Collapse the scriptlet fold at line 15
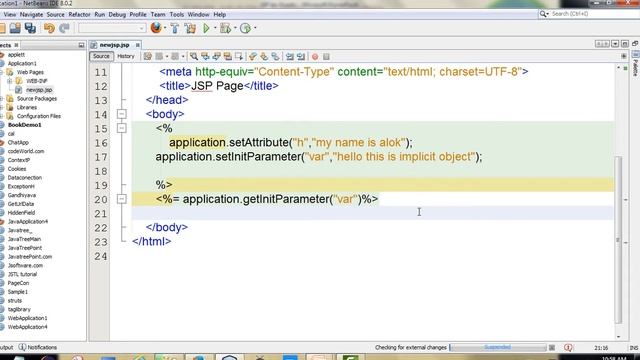640x360 pixels. tap(122, 128)
